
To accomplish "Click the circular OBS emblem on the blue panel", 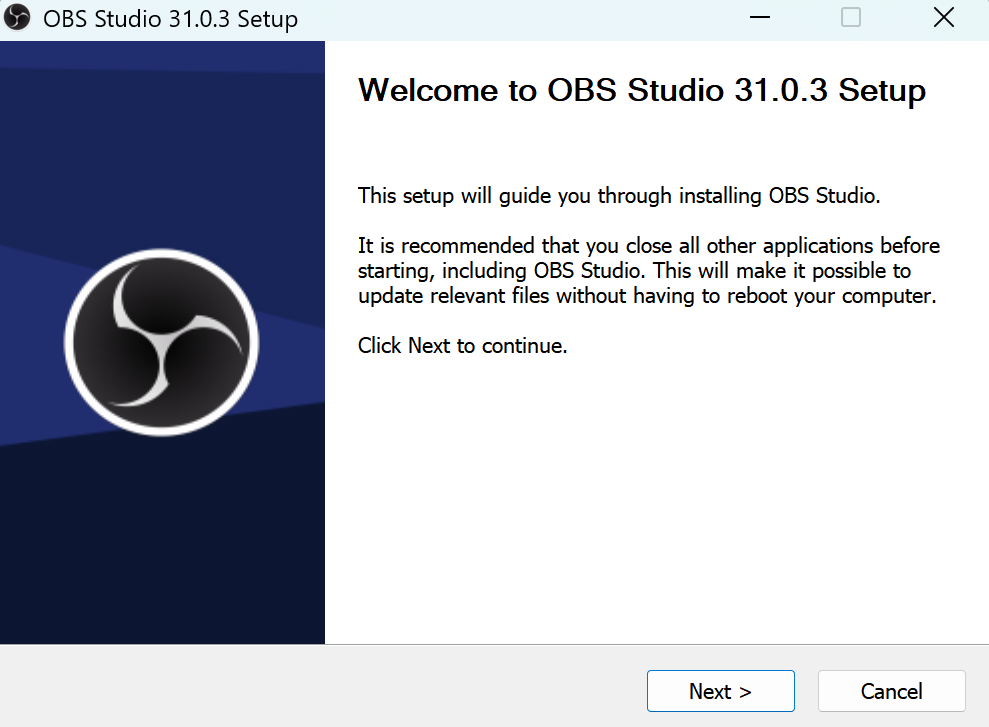I will (x=161, y=341).
